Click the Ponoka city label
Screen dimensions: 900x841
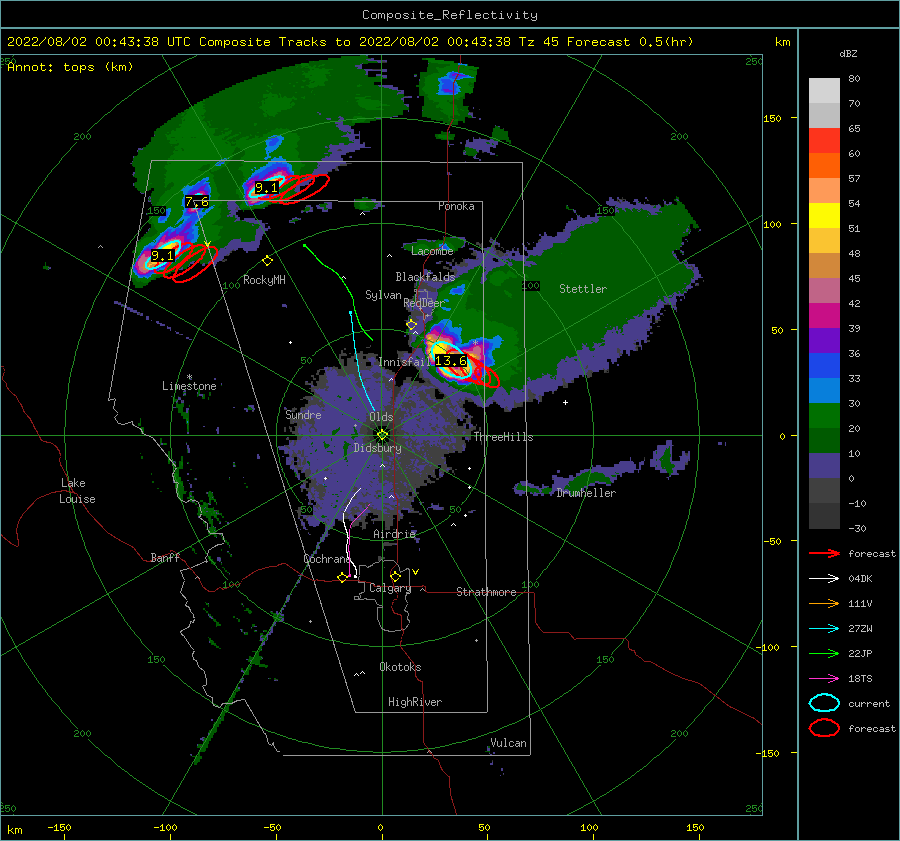[456, 206]
